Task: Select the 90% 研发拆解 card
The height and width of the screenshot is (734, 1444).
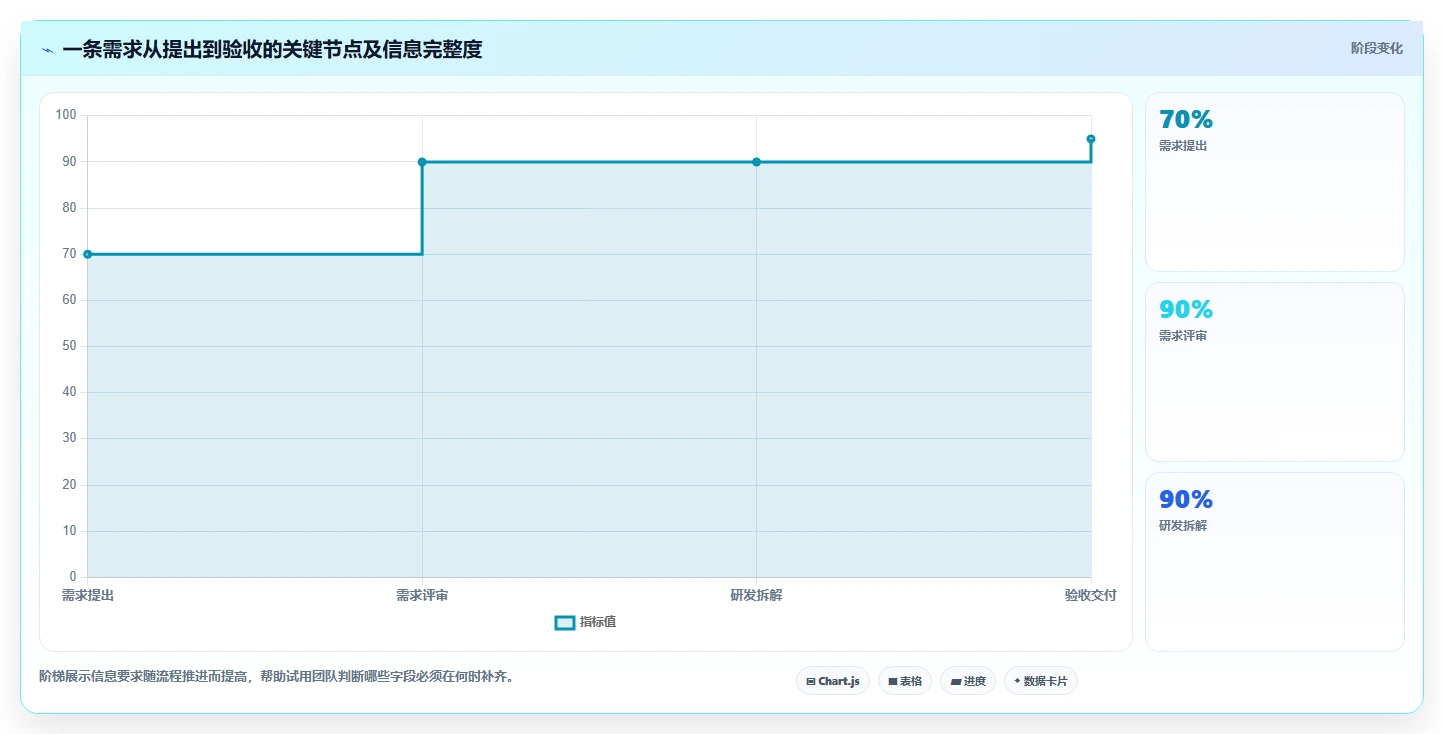Action: 1275,562
